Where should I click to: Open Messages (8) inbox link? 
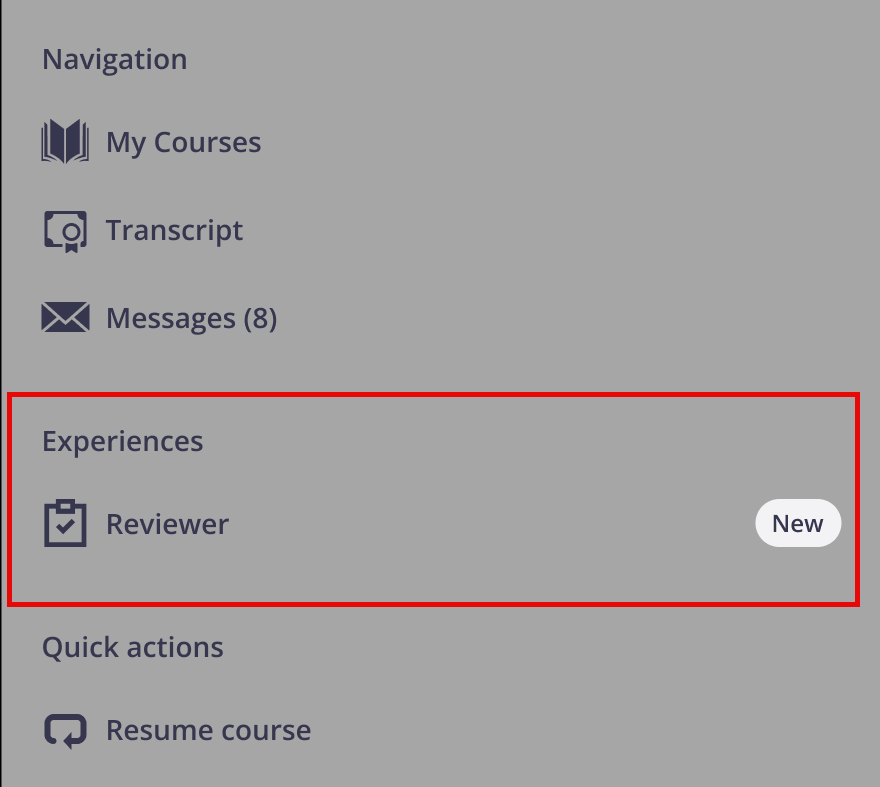pos(191,319)
